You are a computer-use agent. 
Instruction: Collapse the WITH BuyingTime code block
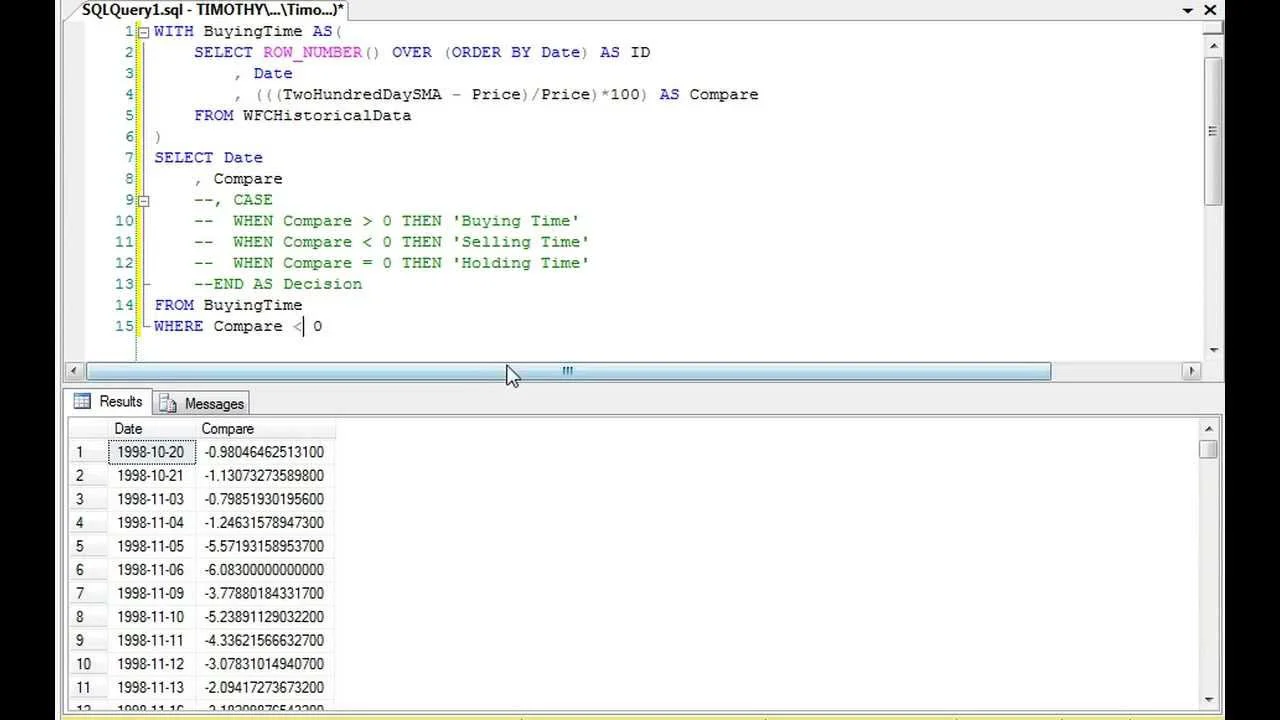(x=144, y=32)
